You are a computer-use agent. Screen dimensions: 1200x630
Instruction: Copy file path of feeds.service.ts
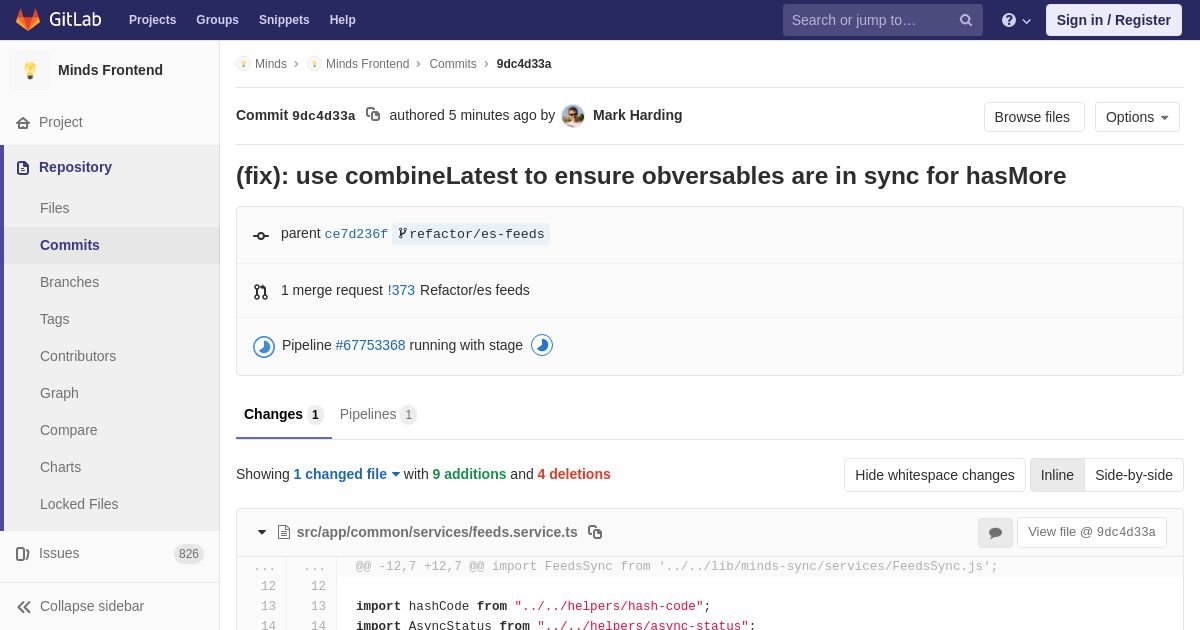[595, 532]
